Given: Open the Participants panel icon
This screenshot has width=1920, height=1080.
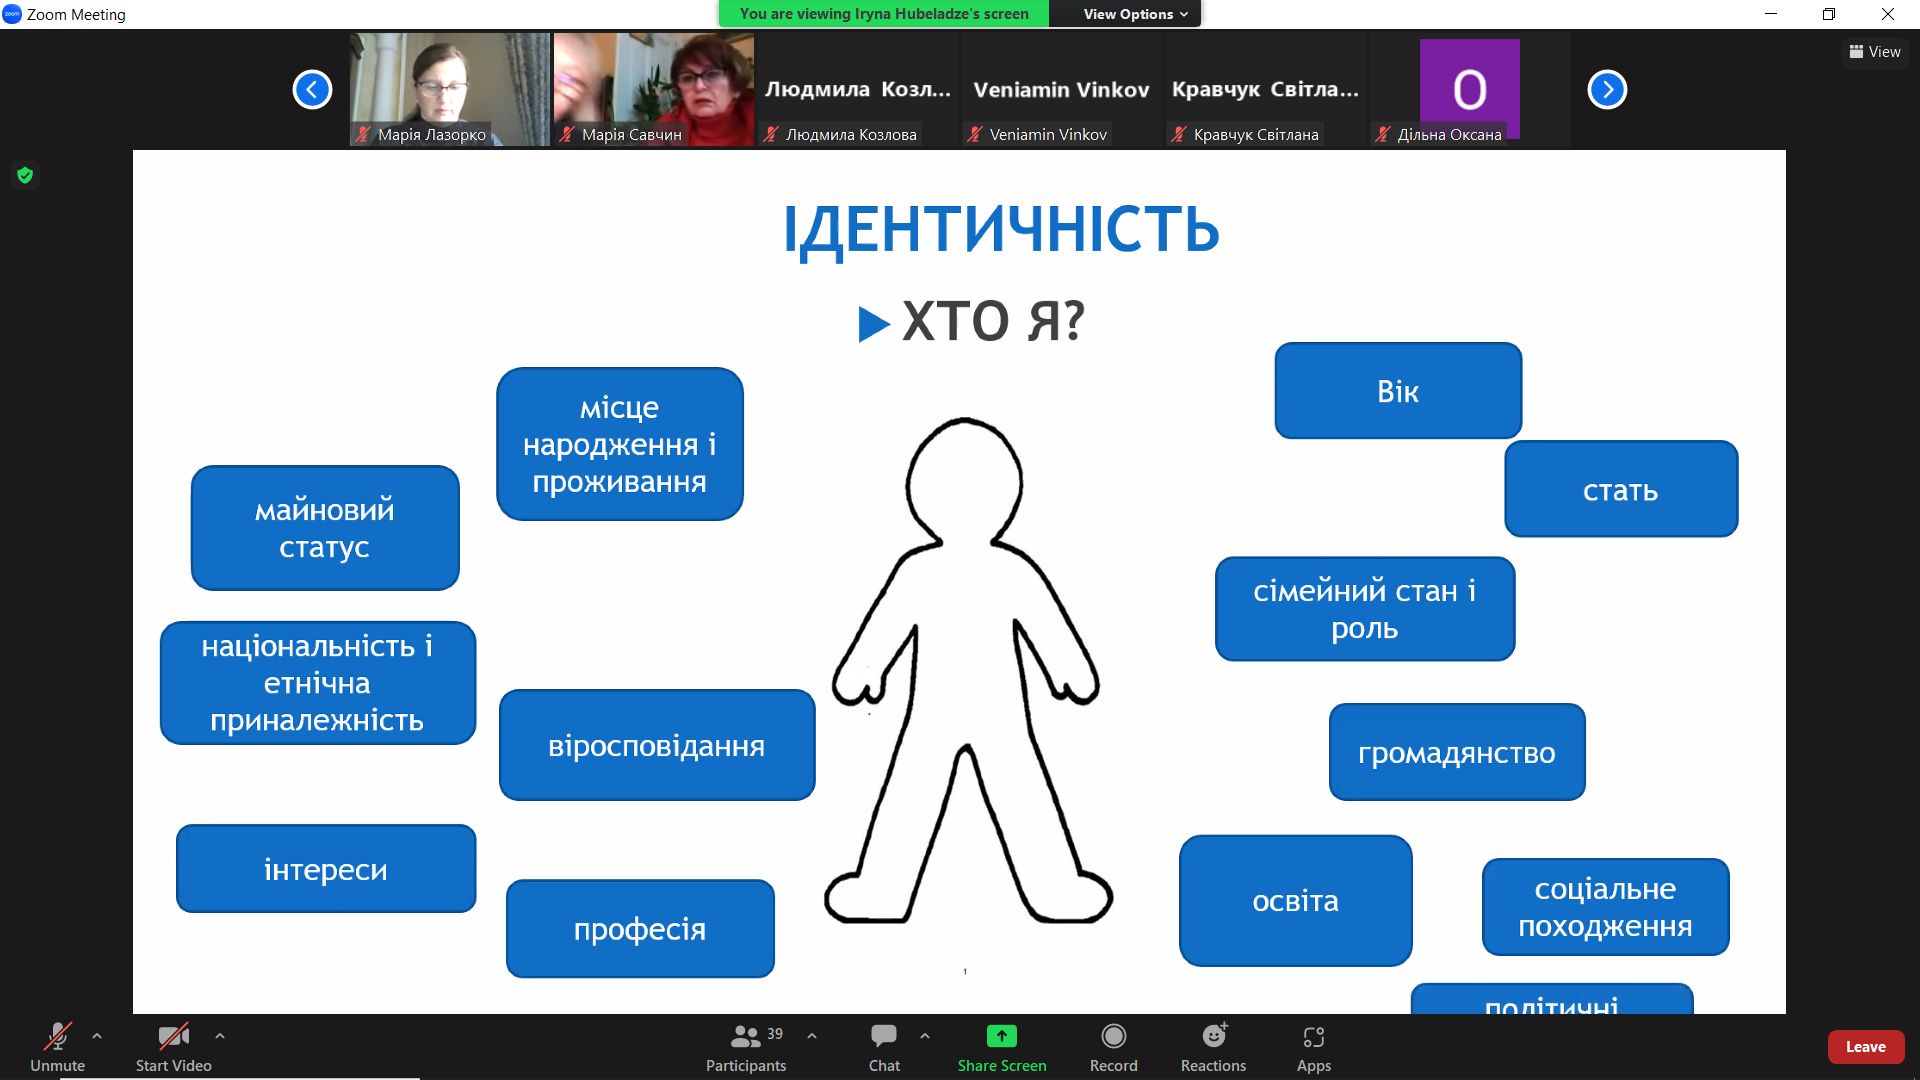Looking at the screenshot, I should tap(746, 1037).
